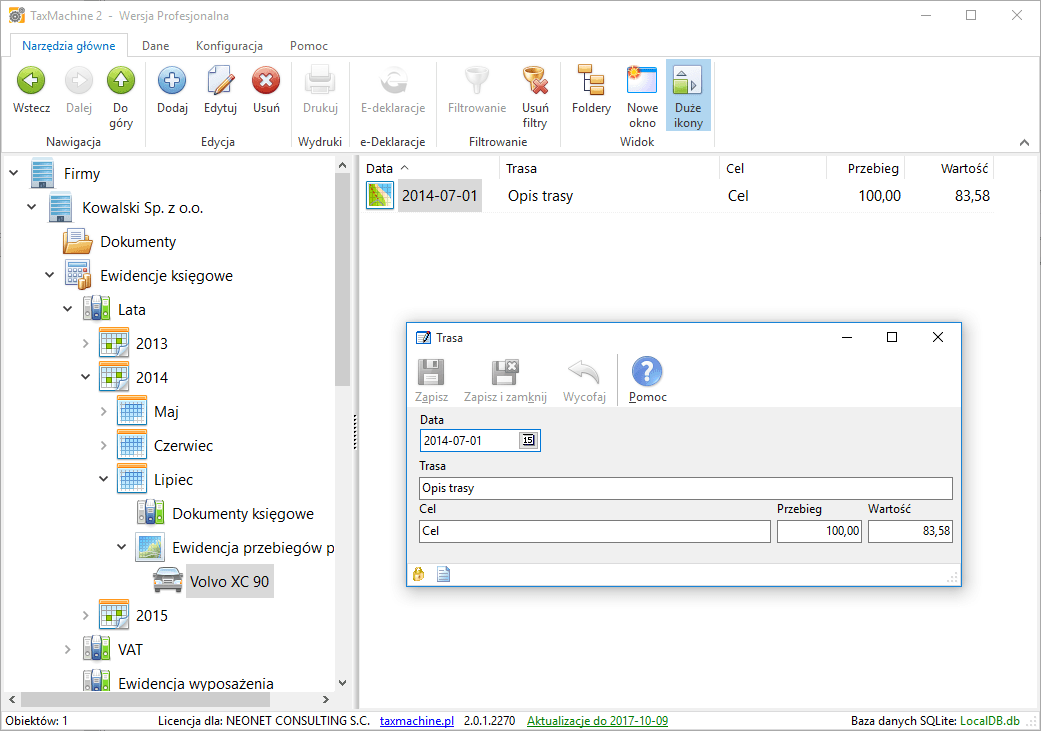Click the Wstecz green back arrow

[x=31, y=82]
